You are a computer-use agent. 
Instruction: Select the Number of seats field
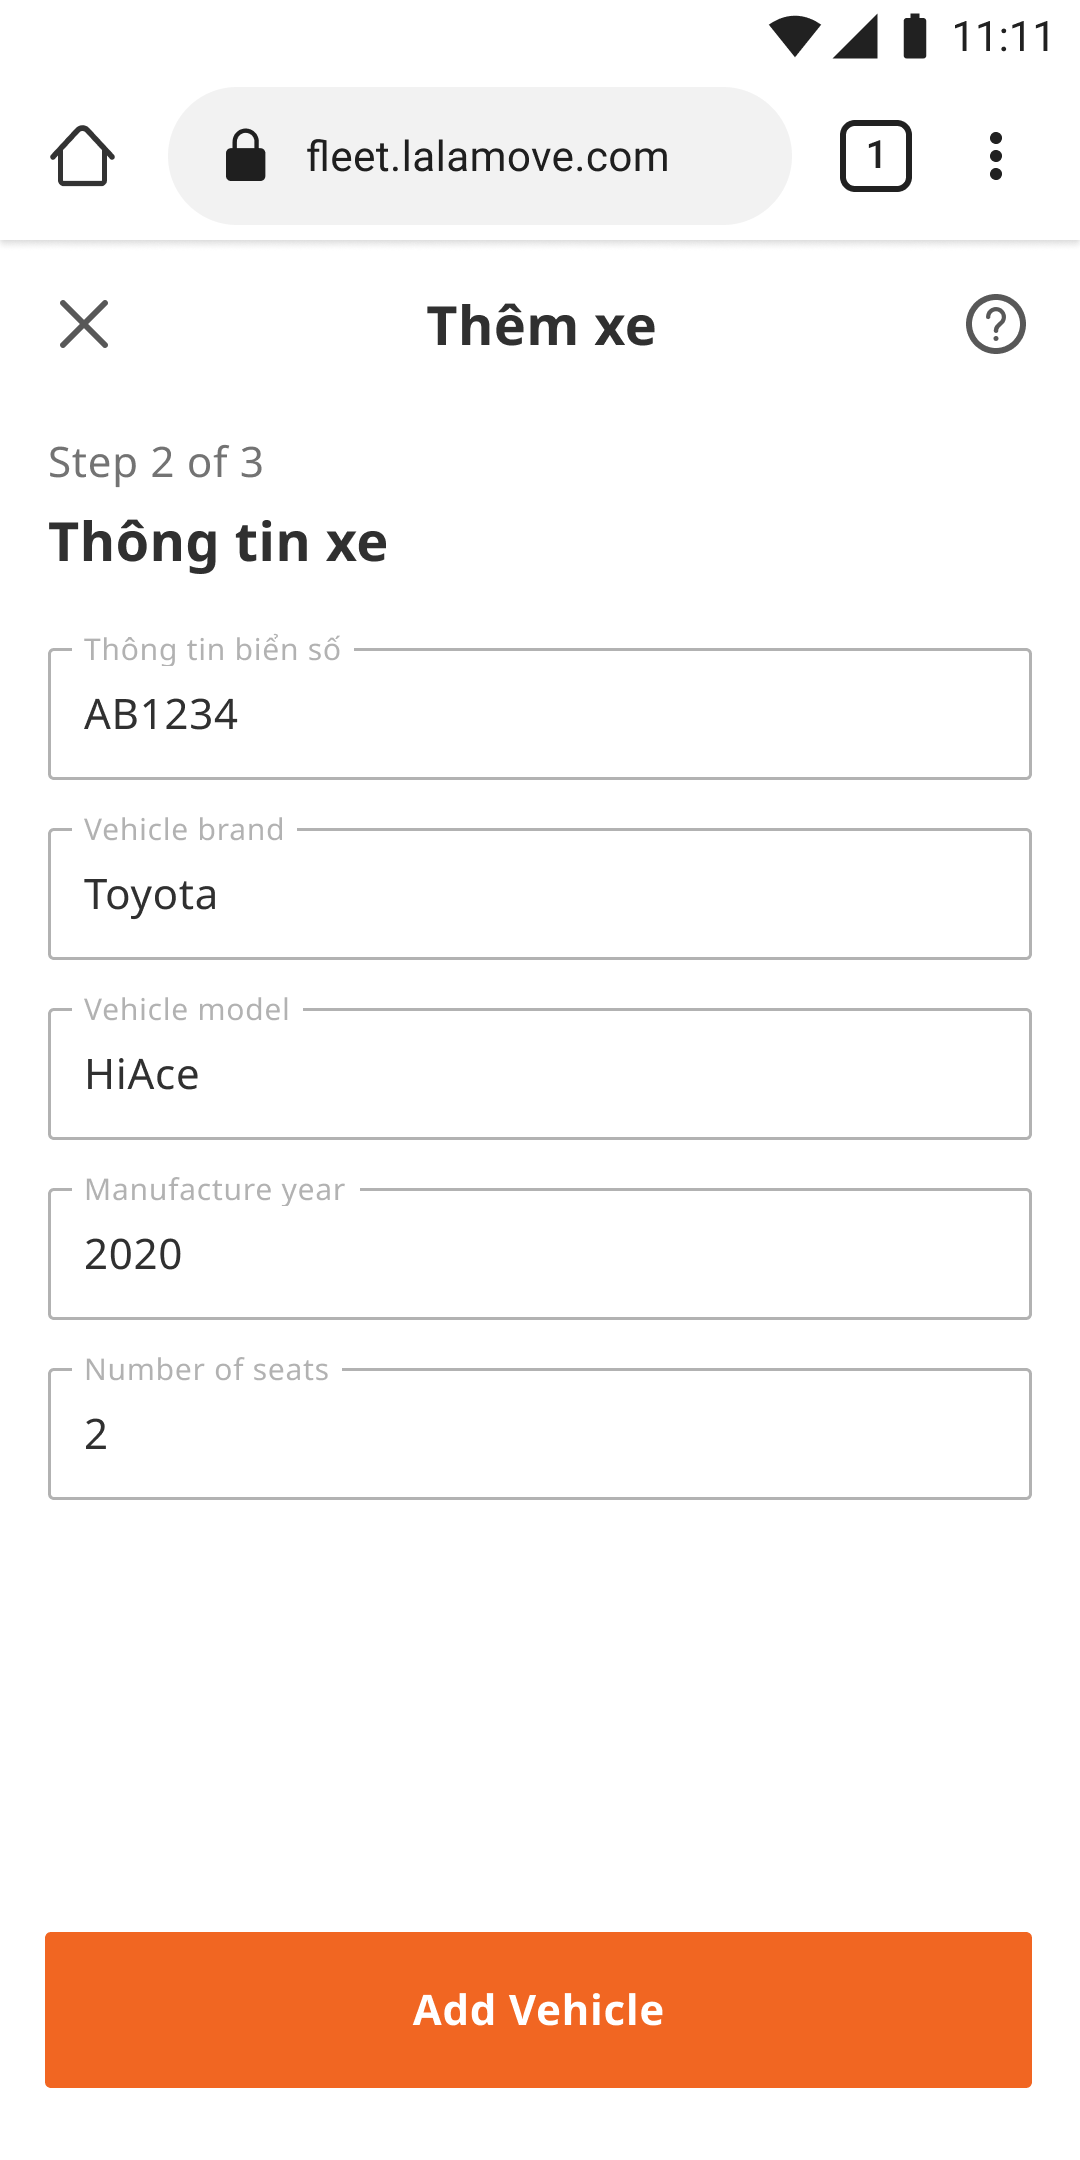(x=540, y=1434)
